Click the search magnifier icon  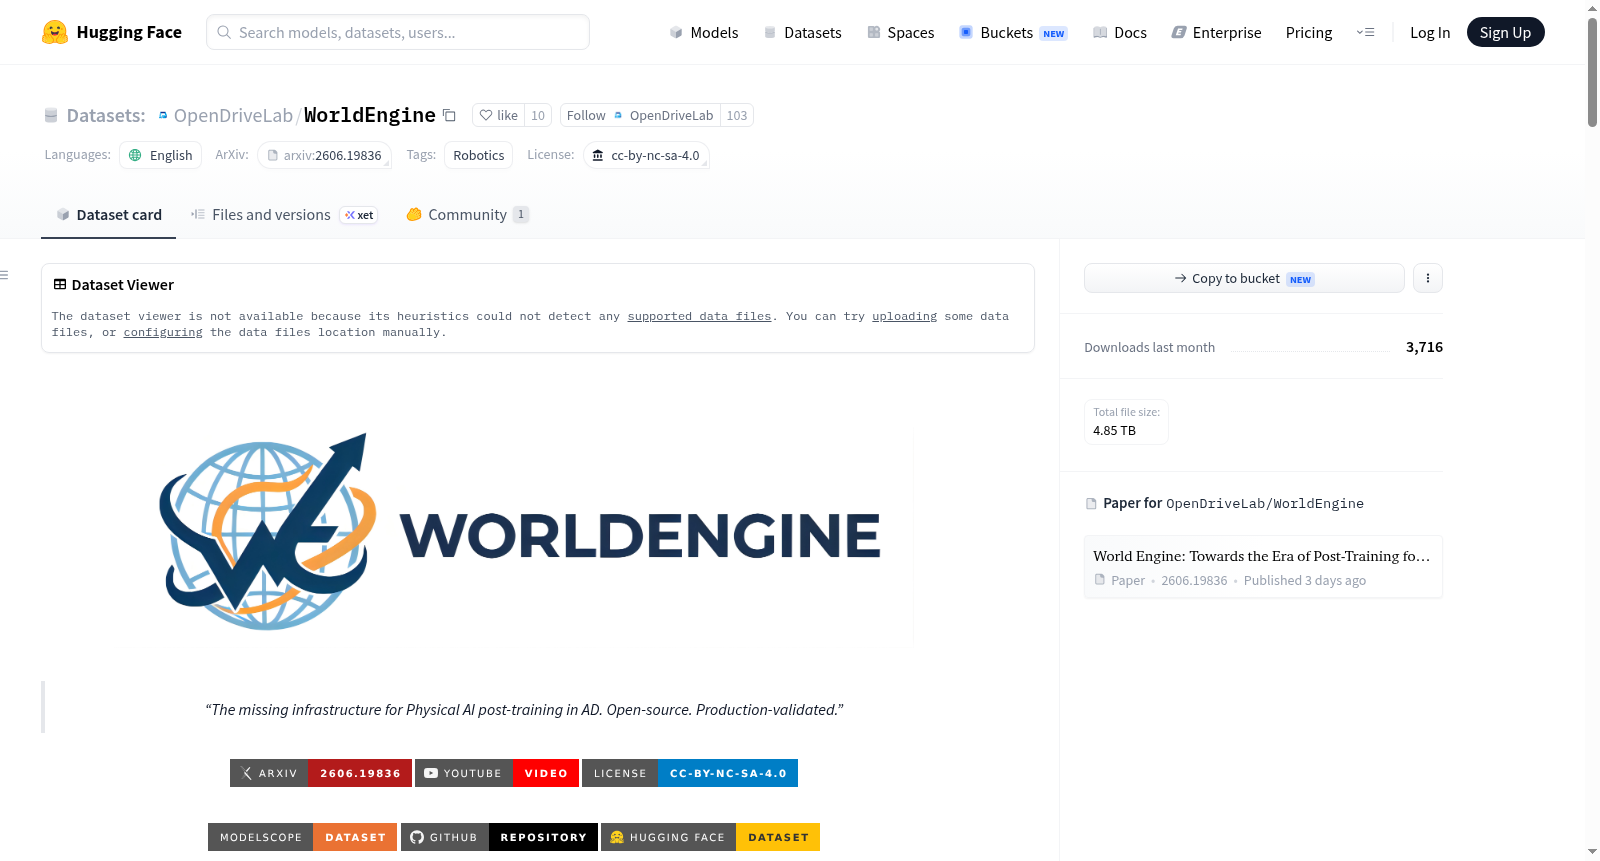tap(224, 32)
